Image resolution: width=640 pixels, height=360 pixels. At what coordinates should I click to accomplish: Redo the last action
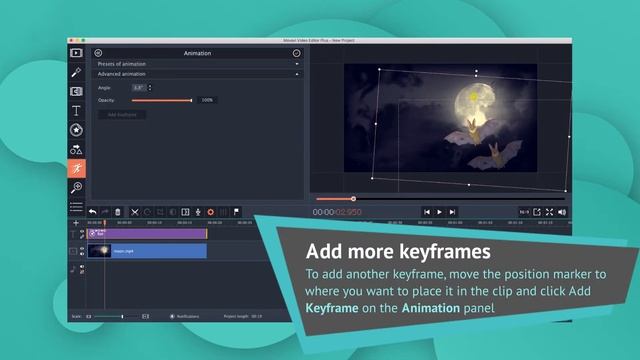click(x=105, y=212)
